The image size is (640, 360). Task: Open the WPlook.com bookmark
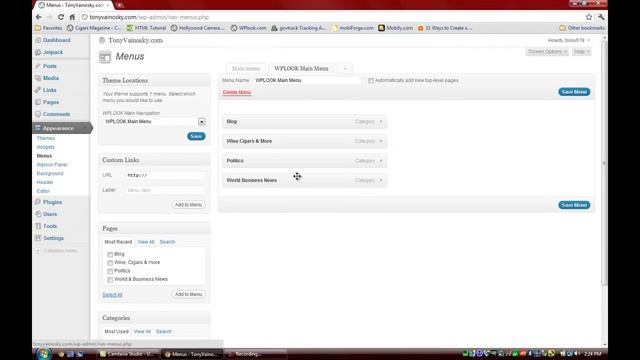point(249,28)
